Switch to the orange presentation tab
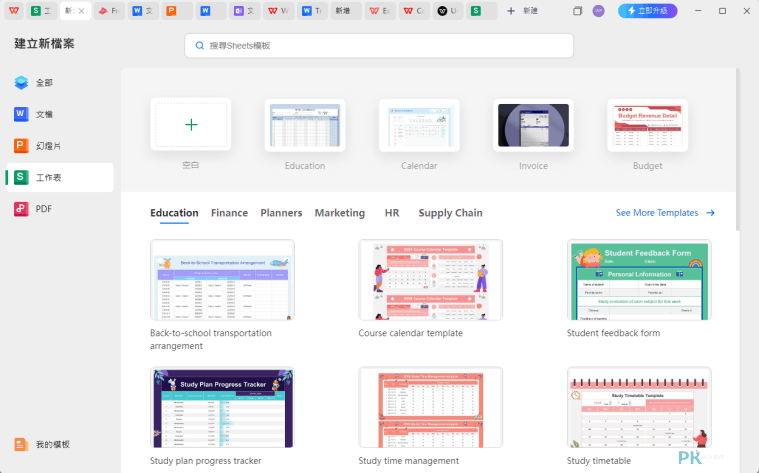759x473 pixels. pos(177,11)
